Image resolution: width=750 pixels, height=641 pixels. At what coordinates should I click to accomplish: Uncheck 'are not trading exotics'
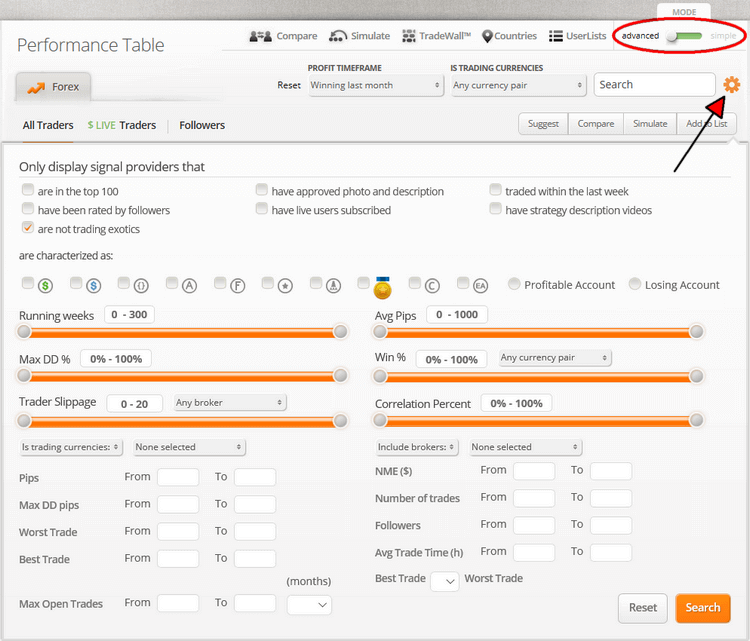click(x=28, y=227)
